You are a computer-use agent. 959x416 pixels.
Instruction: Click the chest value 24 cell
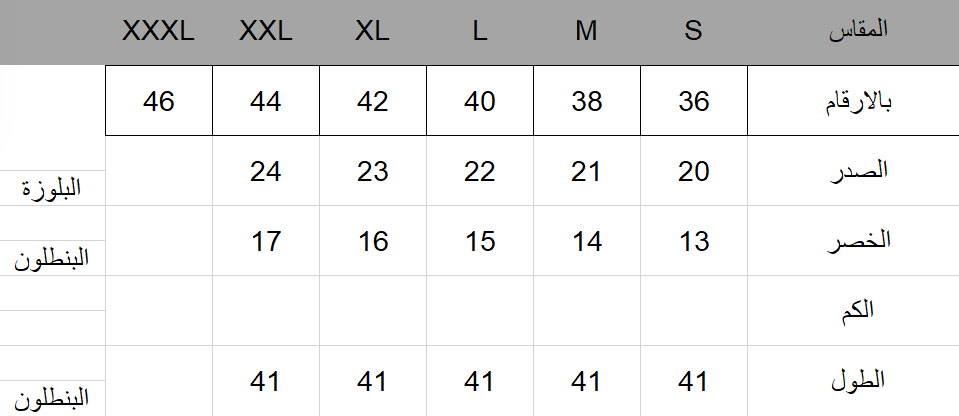(266, 171)
